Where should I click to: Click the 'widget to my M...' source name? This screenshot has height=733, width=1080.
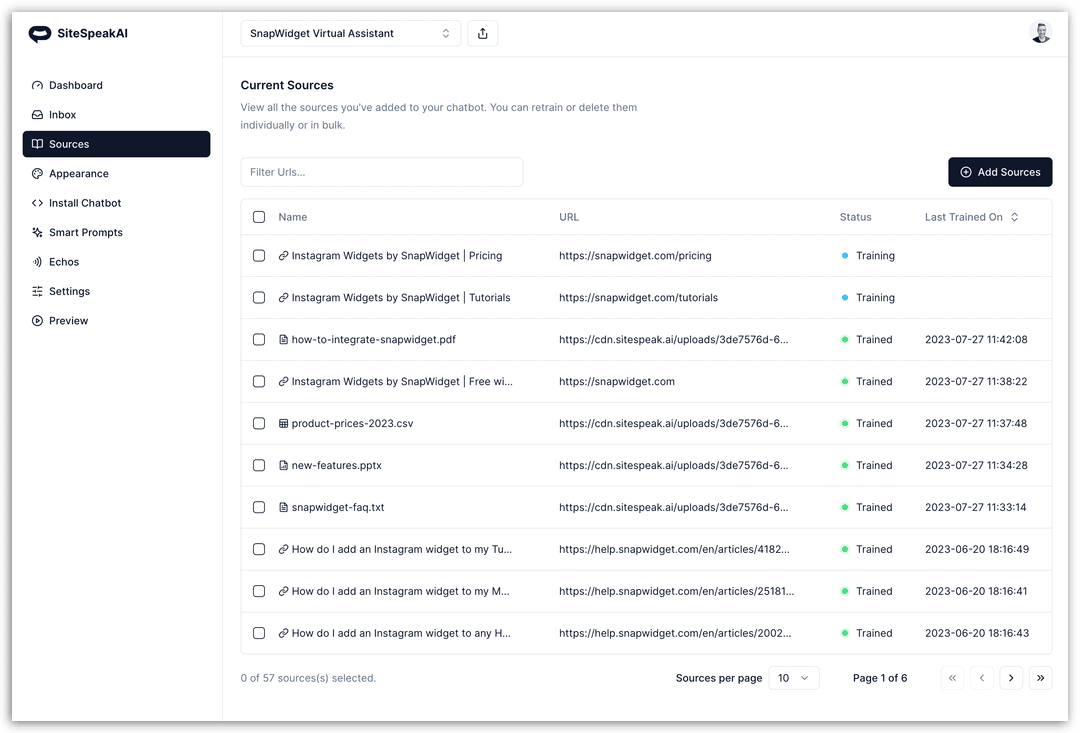(400, 591)
